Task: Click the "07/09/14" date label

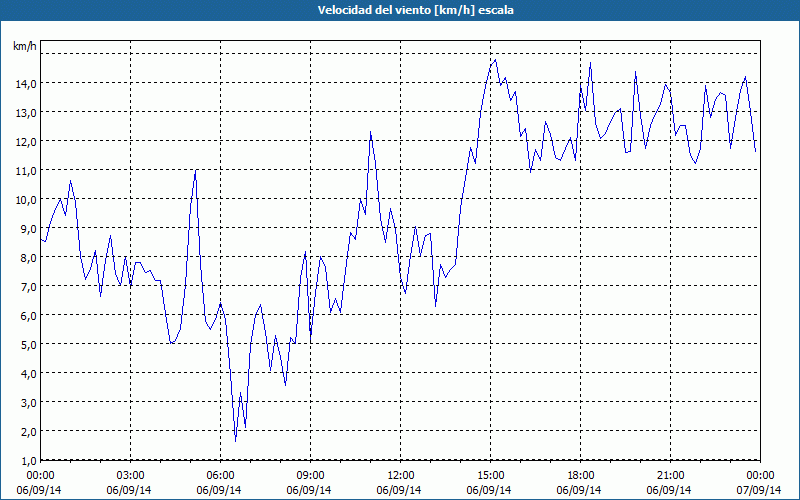Action: click(759, 490)
